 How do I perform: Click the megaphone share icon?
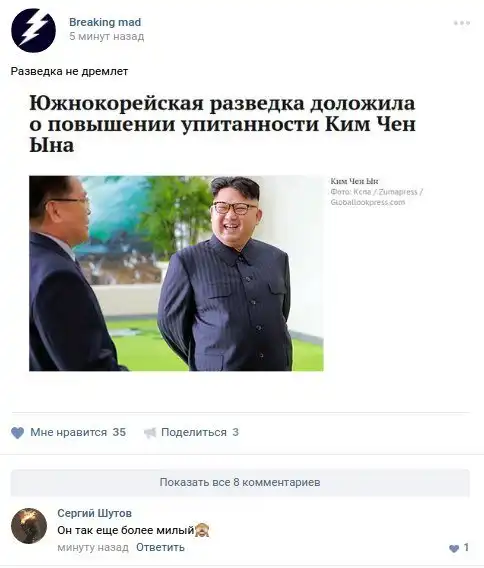click(x=150, y=433)
